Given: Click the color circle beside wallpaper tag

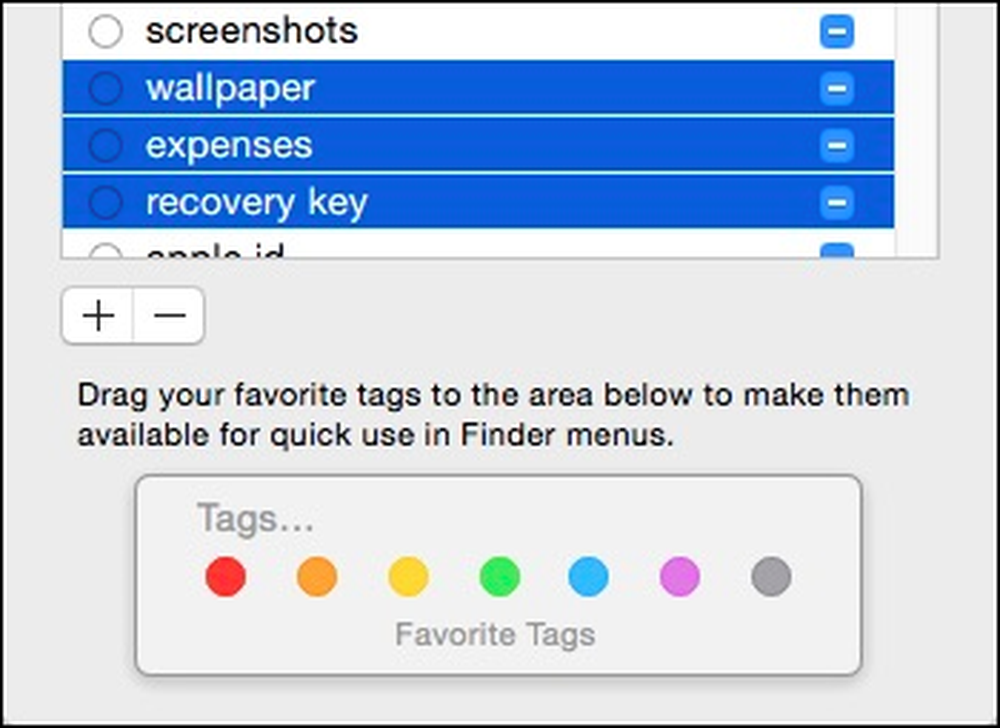Looking at the screenshot, I should point(106,88).
